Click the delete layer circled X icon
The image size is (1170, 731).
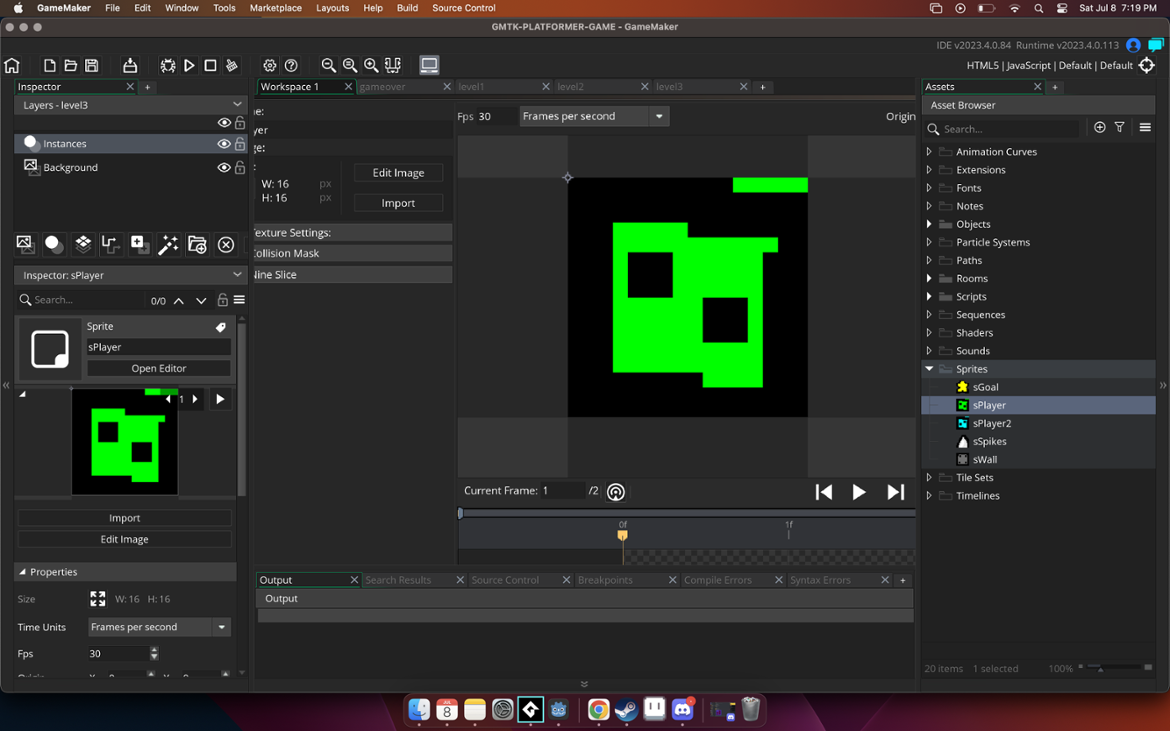226,245
